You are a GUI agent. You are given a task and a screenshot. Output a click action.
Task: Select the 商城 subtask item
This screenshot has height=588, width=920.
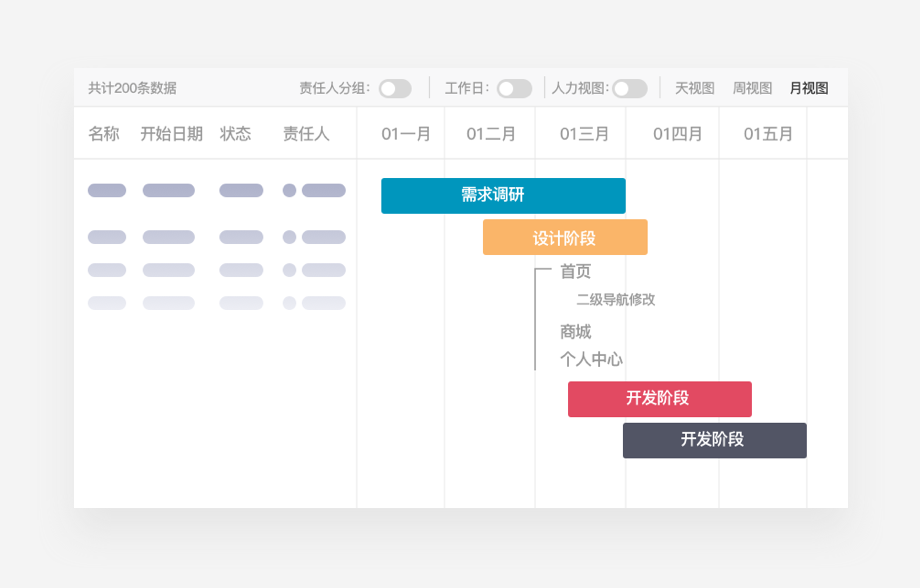click(x=575, y=332)
